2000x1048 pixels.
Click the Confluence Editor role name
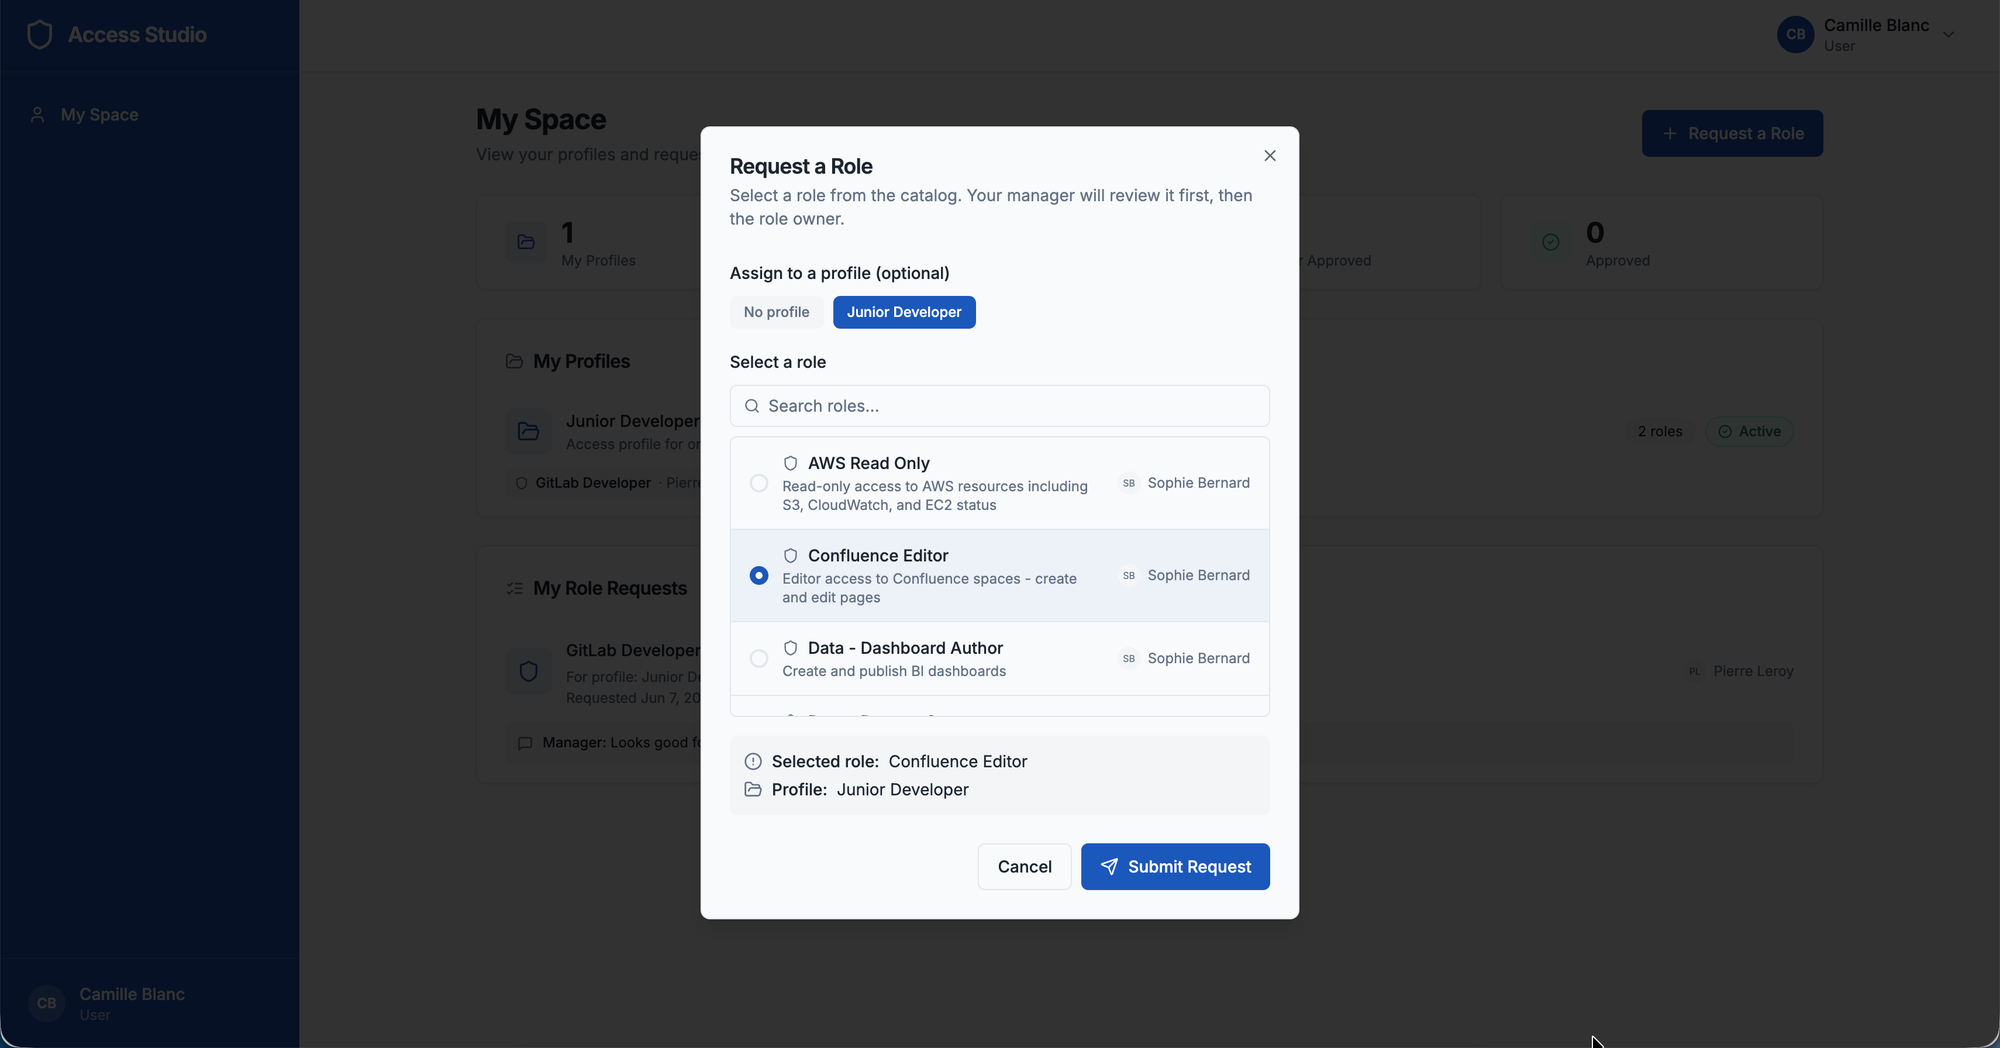878,555
